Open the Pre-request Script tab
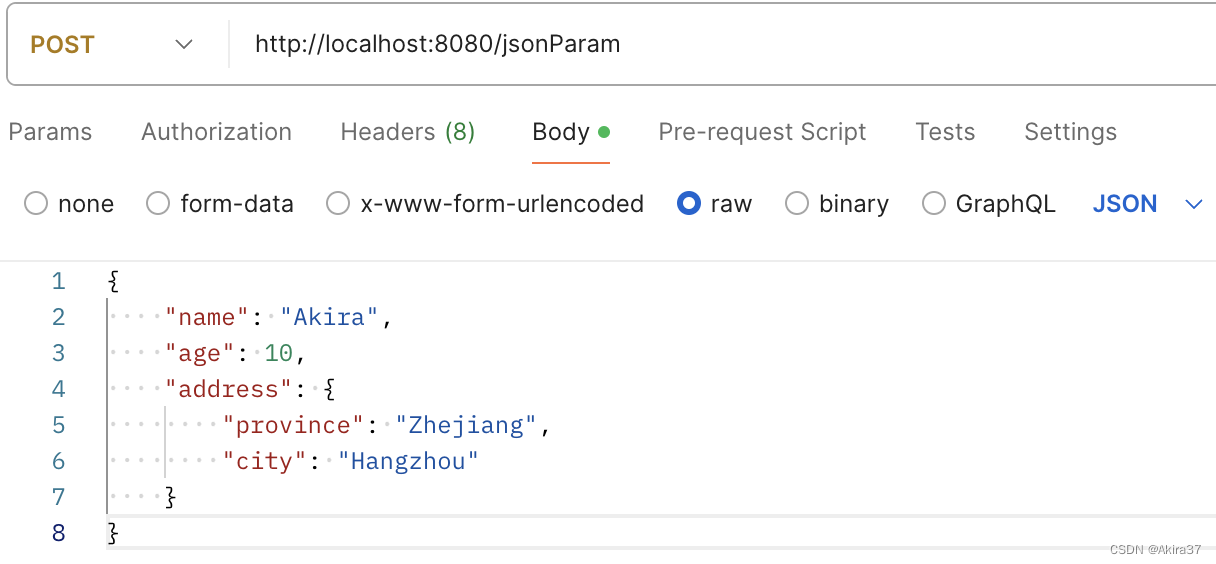 point(762,132)
